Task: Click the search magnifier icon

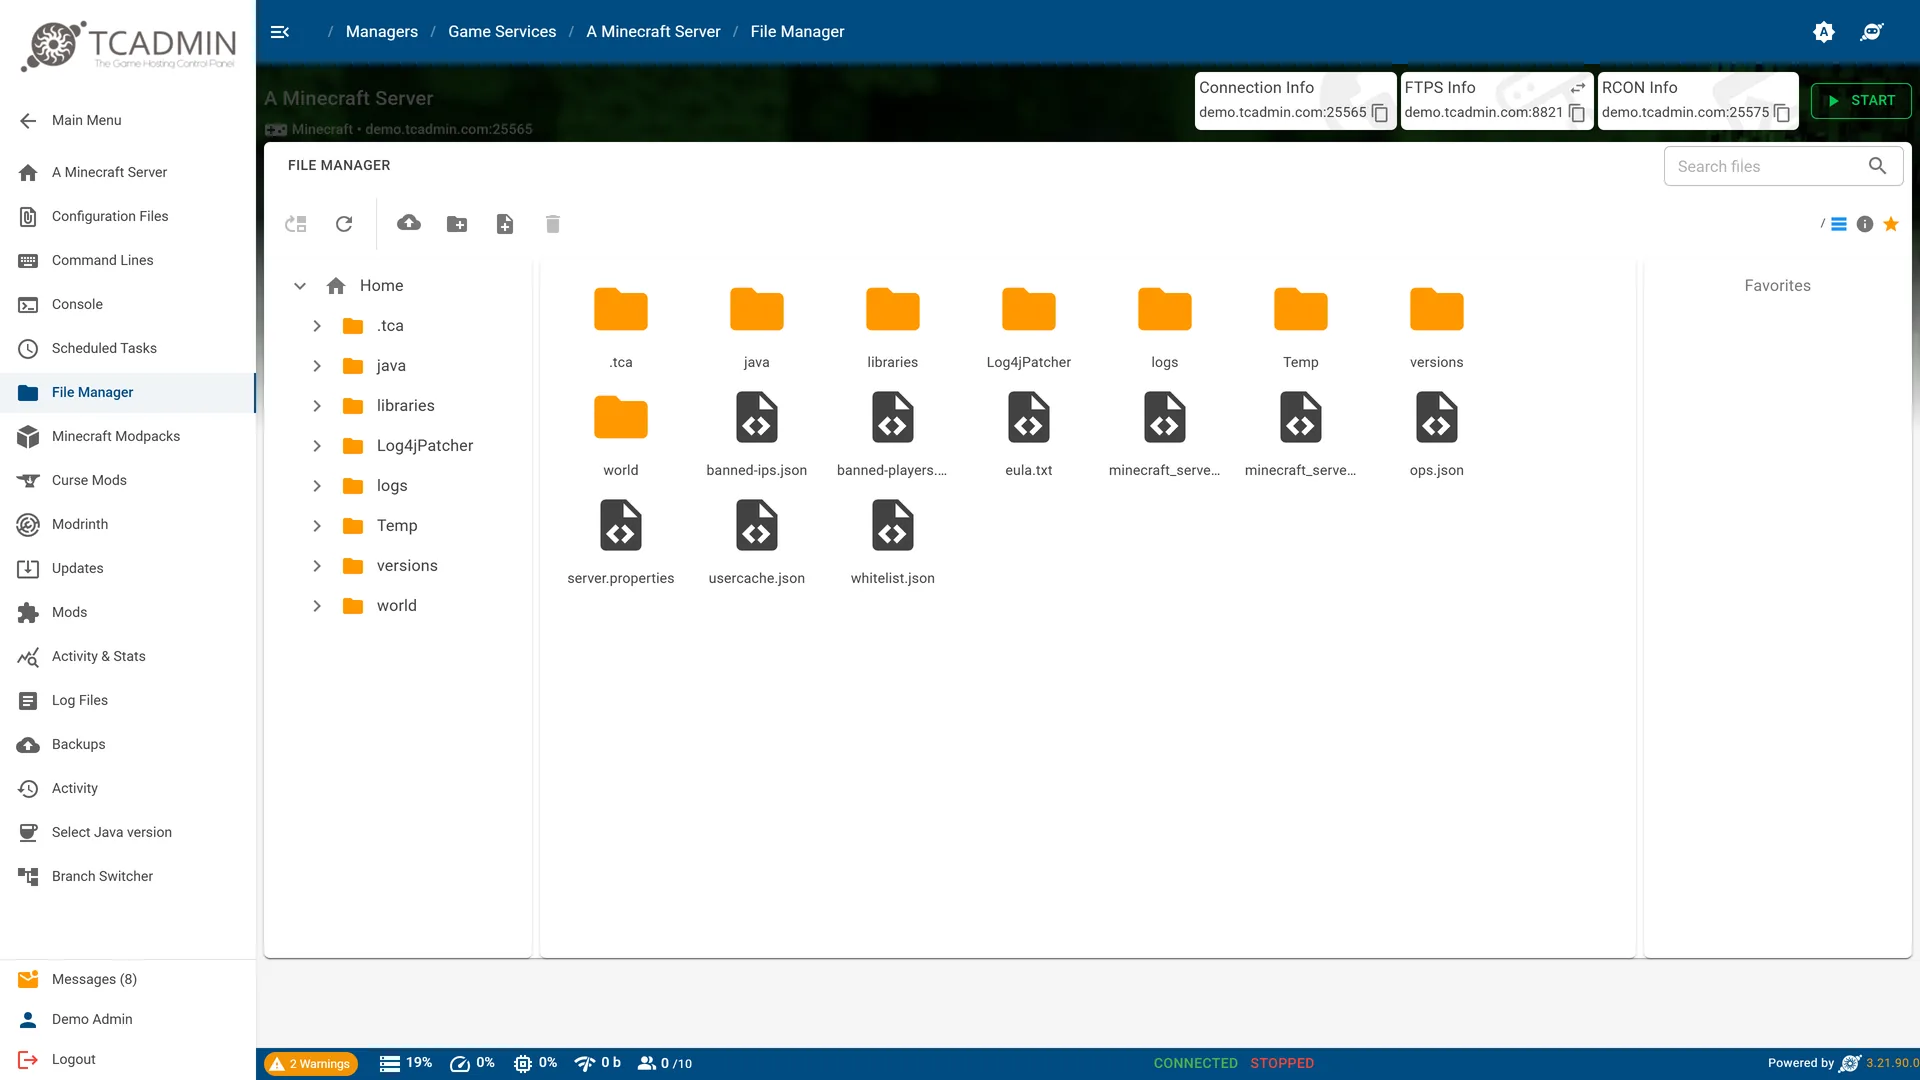Action: click(x=1877, y=166)
